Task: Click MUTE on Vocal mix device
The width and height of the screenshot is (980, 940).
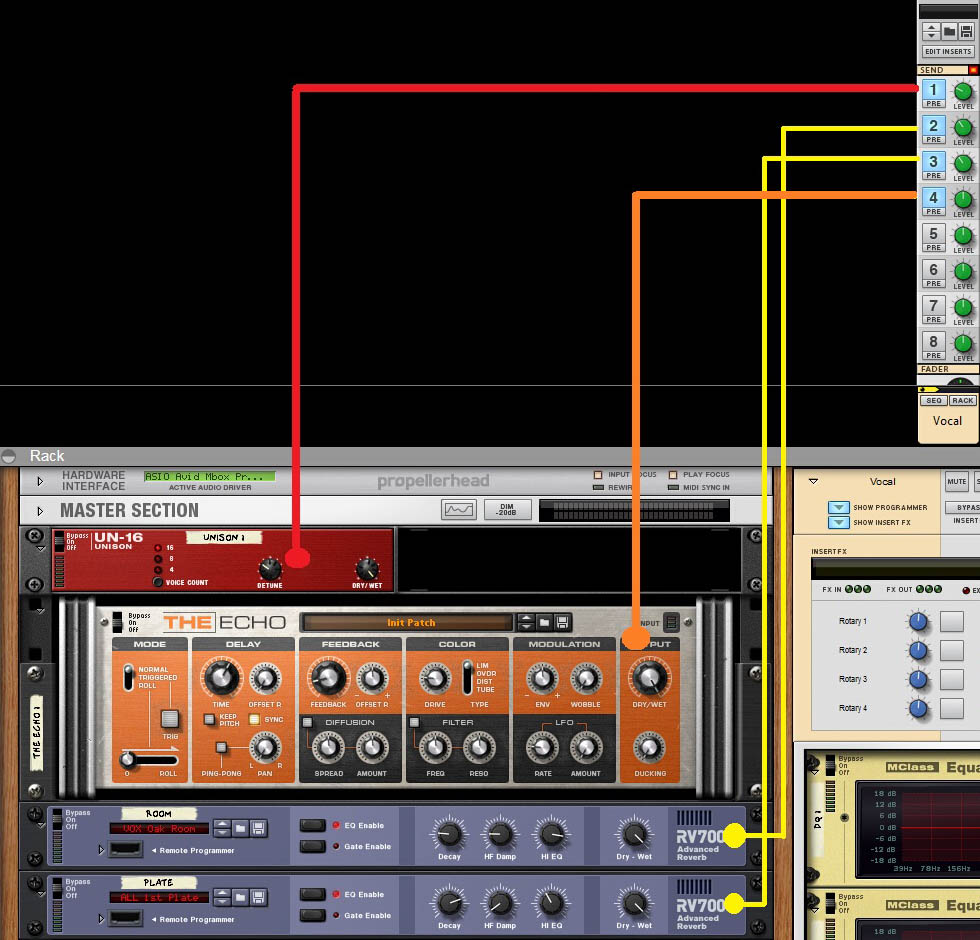Action: coord(956,481)
